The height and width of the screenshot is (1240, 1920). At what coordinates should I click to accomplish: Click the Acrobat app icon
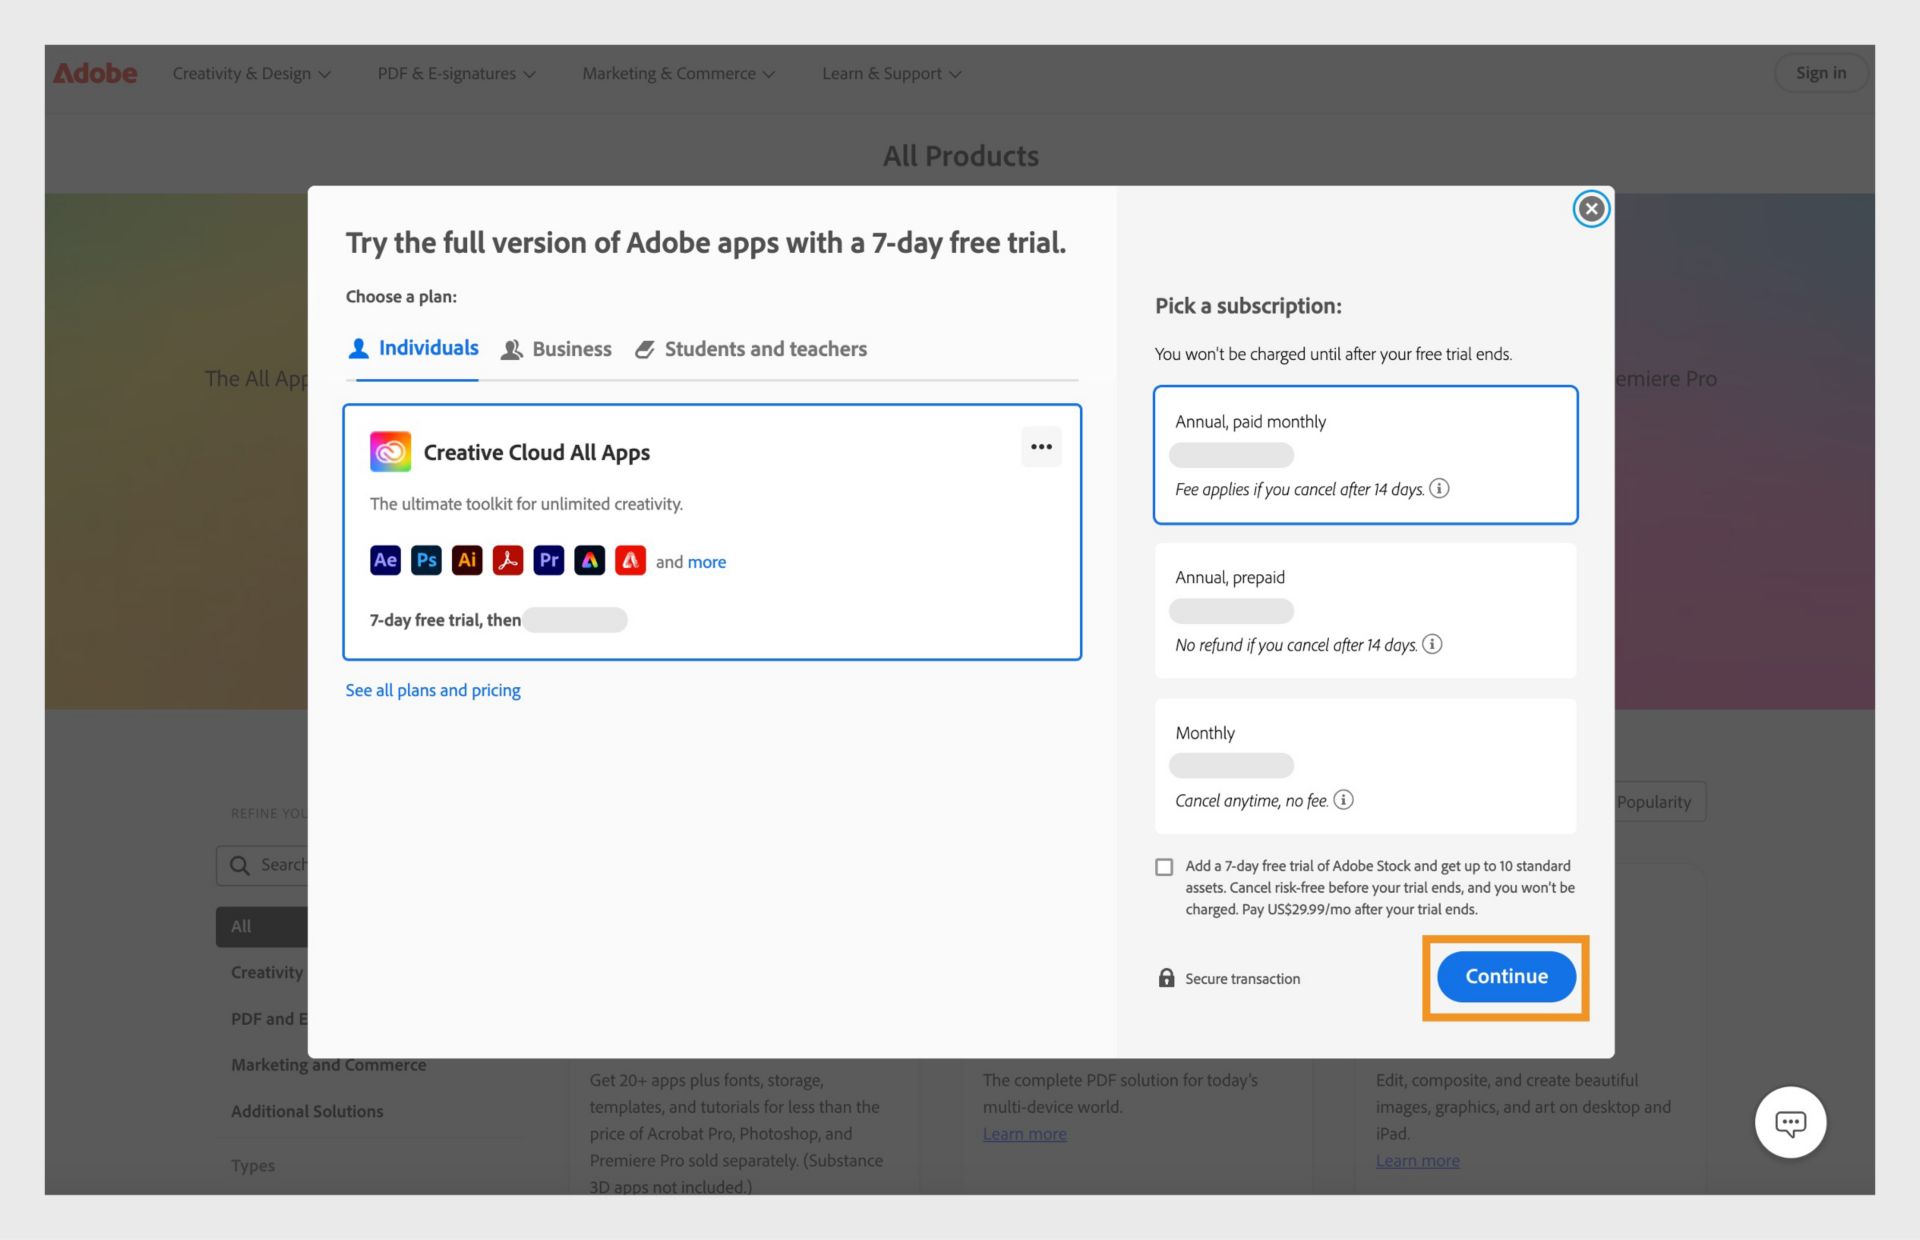click(507, 561)
